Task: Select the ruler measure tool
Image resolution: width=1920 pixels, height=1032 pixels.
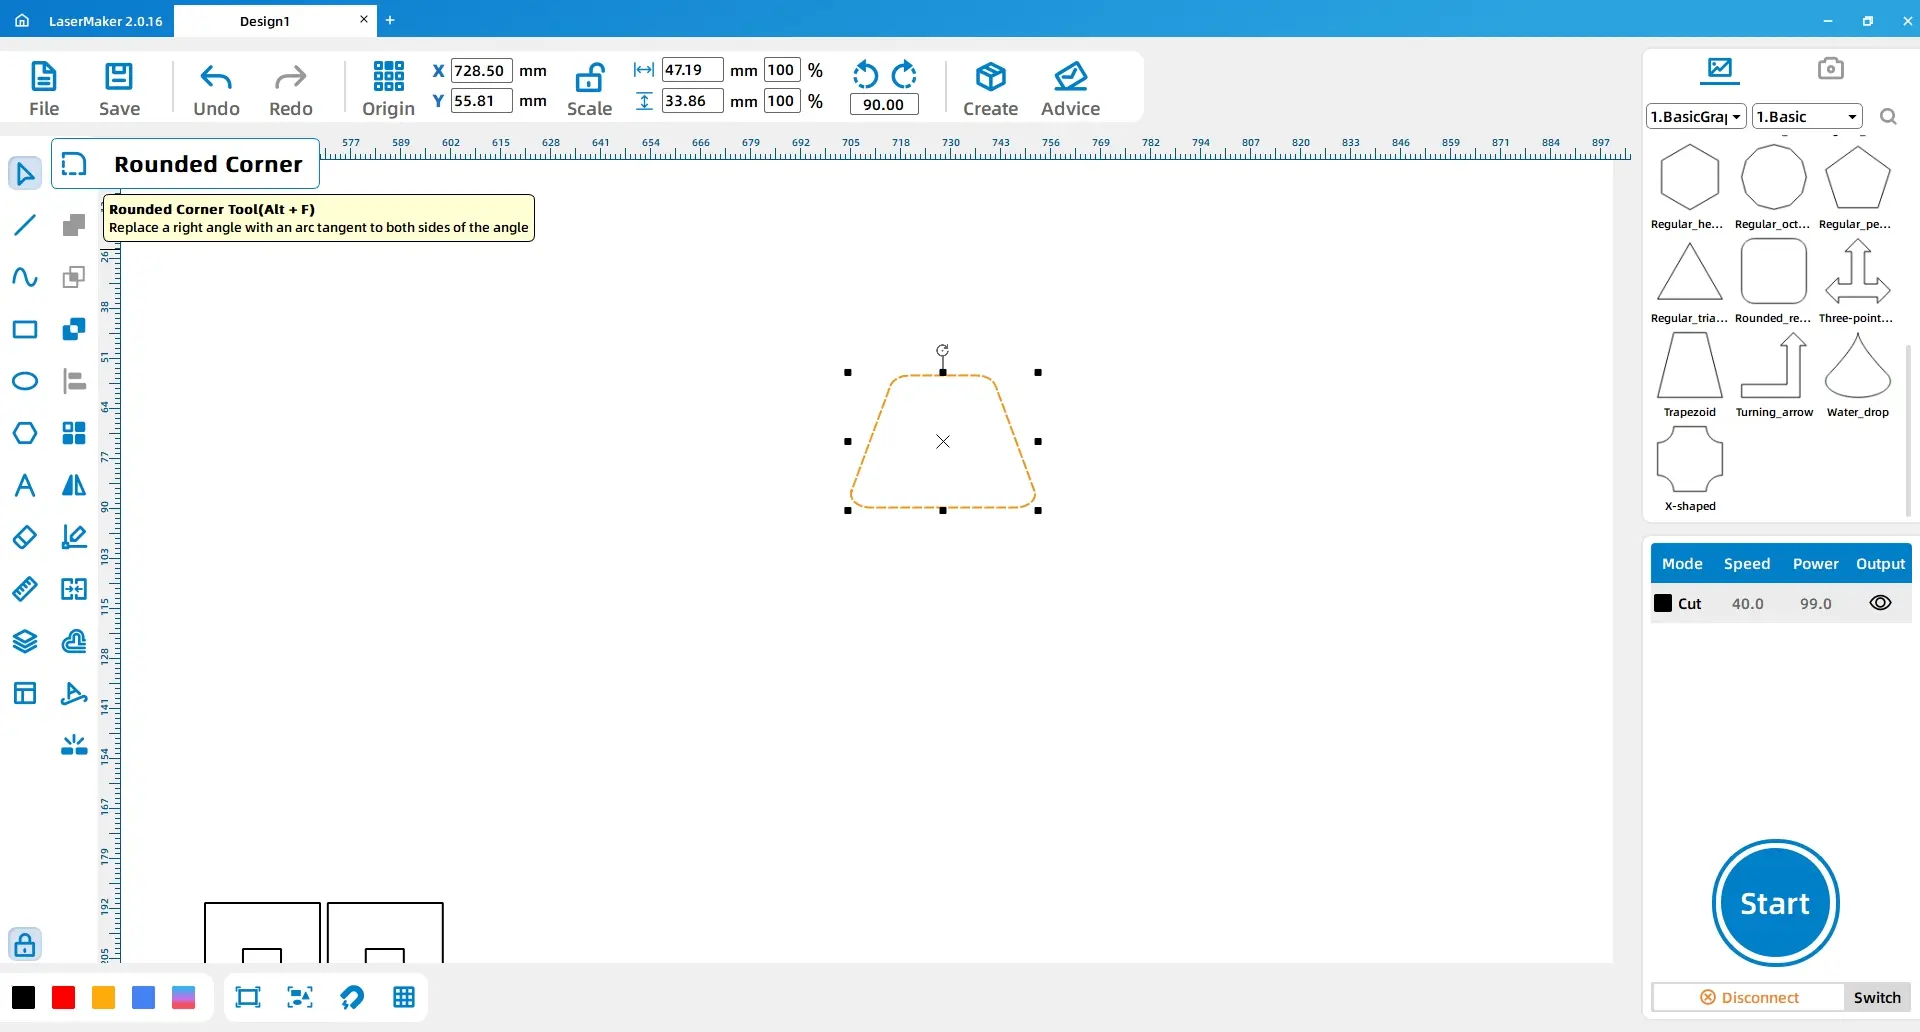Action: click(25, 589)
